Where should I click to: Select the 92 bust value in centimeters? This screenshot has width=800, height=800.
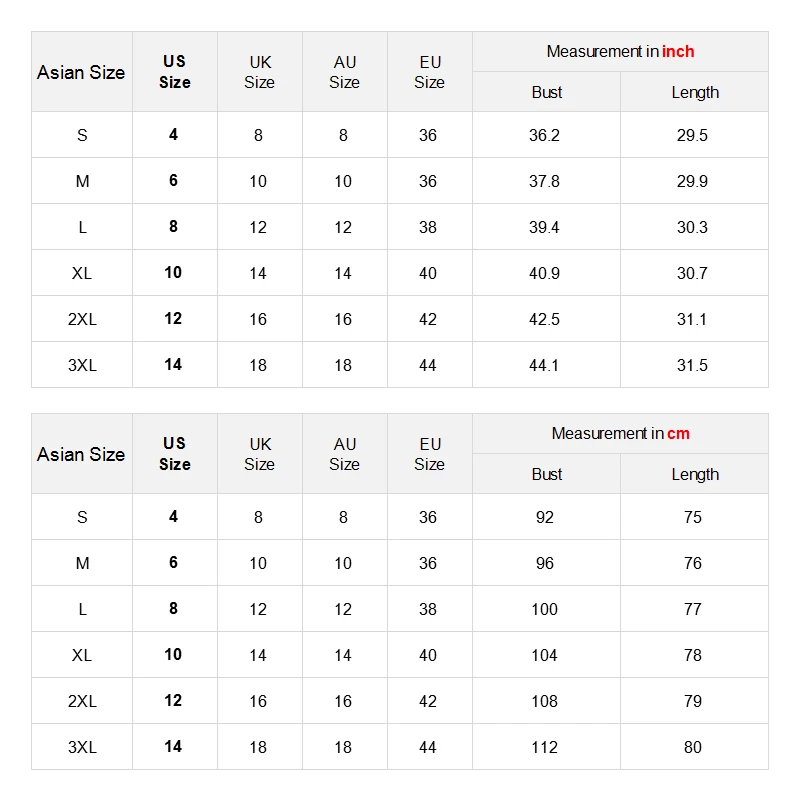[x=544, y=517]
